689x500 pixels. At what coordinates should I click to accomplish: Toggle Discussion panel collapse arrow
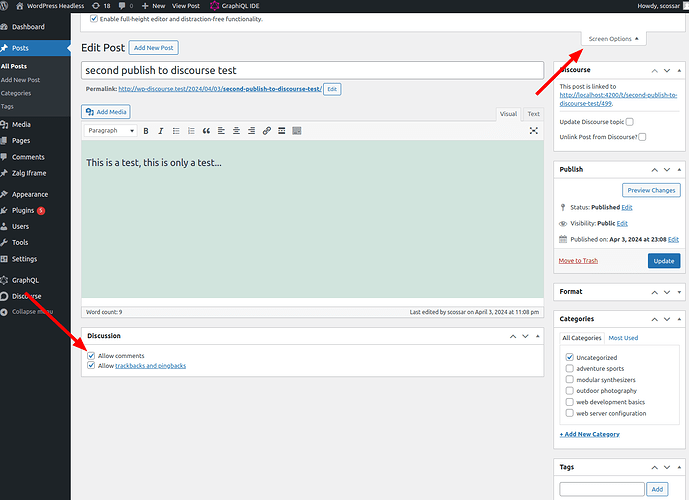pos(537,336)
